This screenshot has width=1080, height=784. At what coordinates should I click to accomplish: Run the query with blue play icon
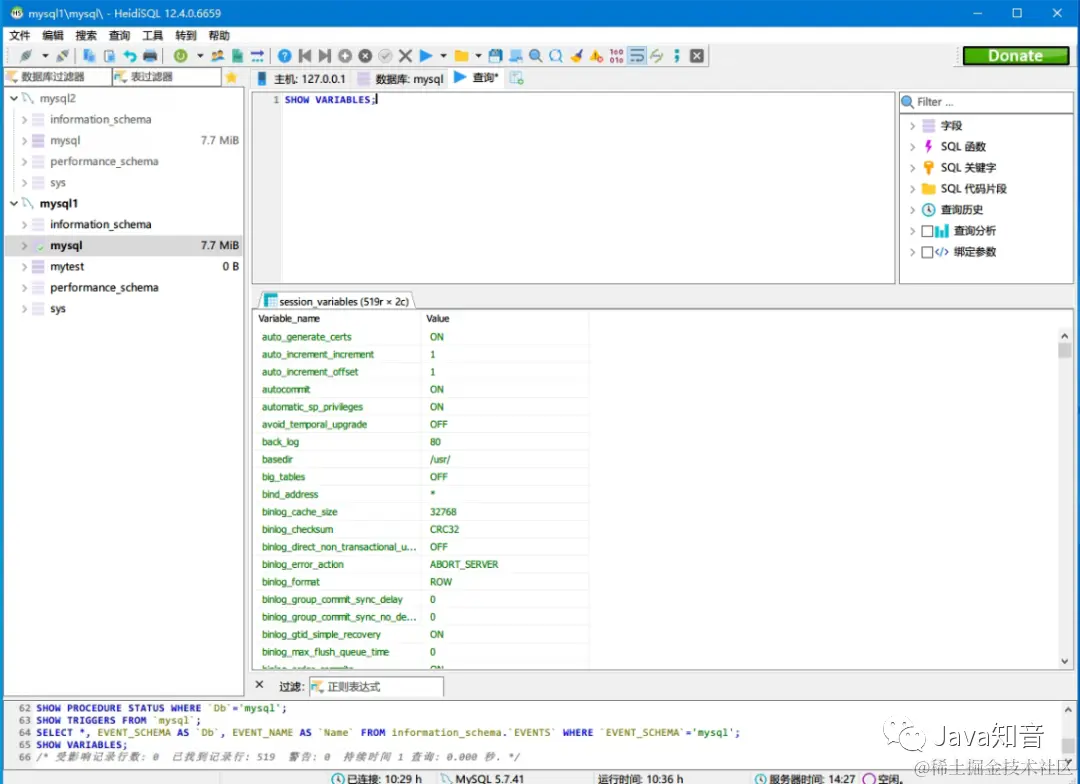[x=426, y=56]
